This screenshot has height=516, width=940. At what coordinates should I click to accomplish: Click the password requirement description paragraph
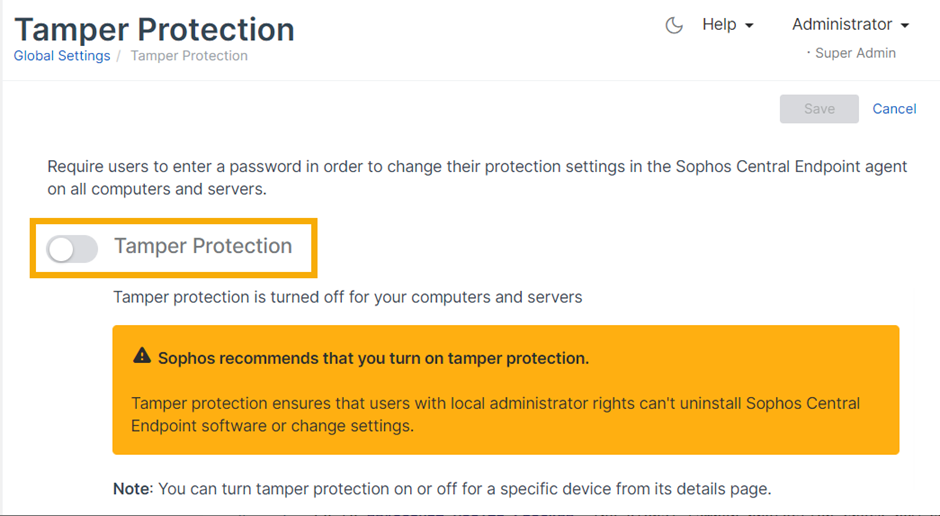pyautogui.click(x=477, y=177)
